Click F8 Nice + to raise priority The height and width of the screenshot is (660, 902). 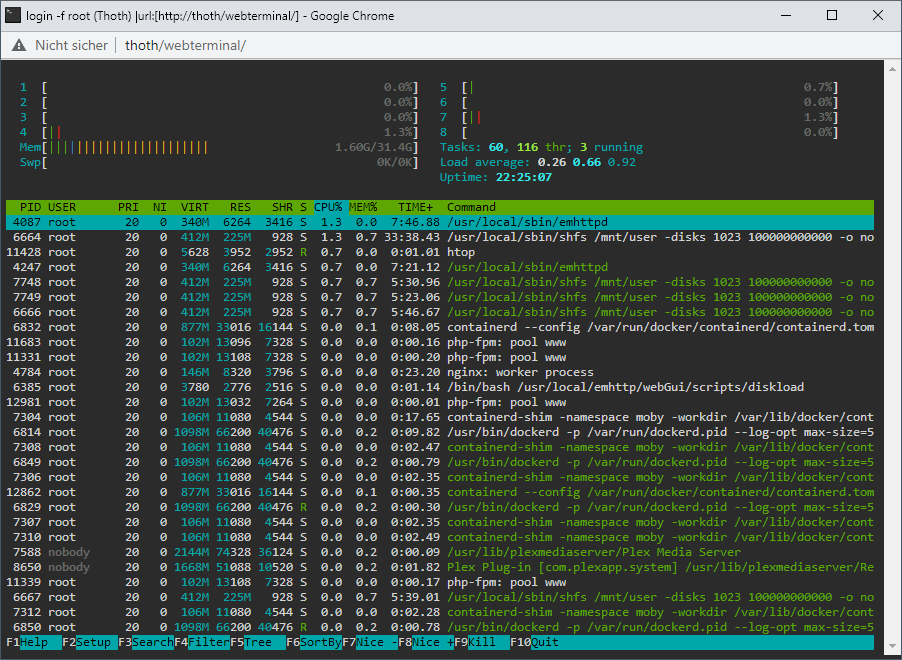tap(426, 642)
